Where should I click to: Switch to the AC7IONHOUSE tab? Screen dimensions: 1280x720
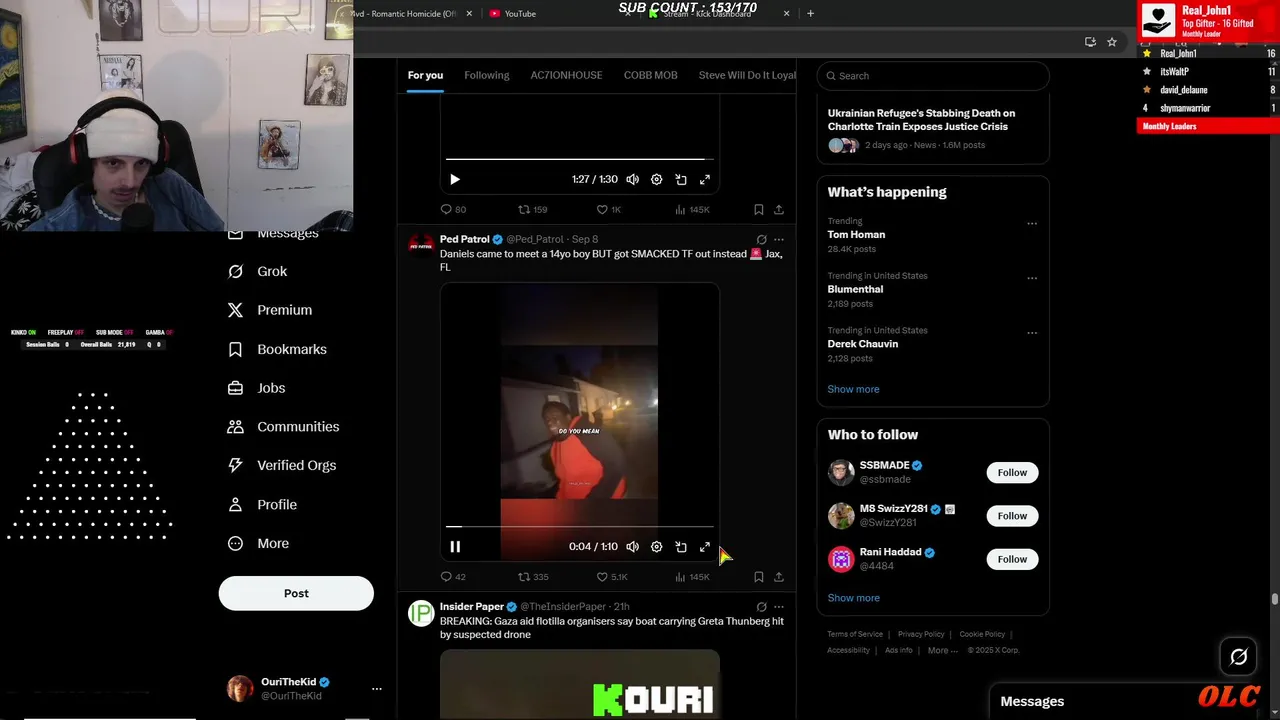[x=567, y=75]
